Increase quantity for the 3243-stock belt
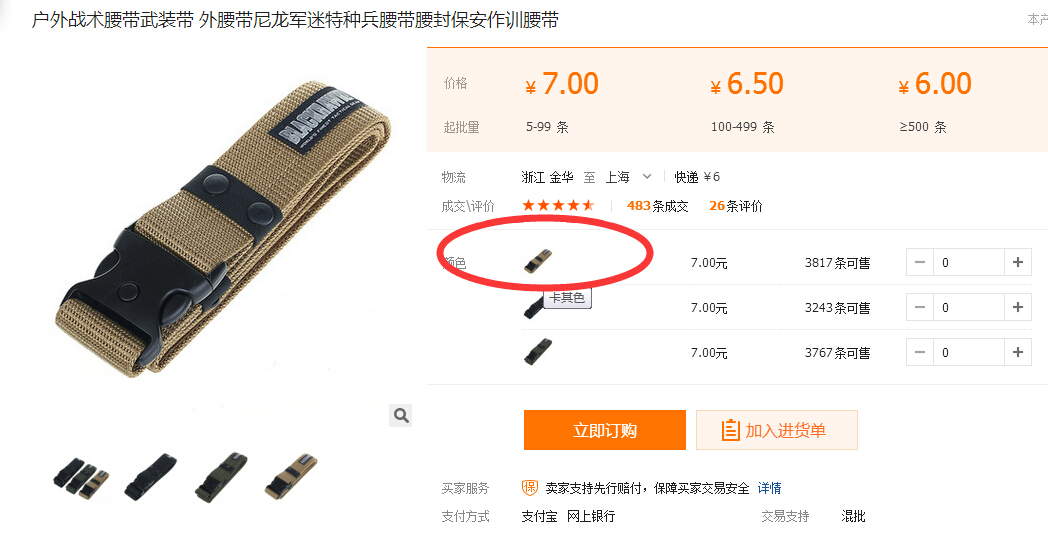This screenshot has height=536, width=1048. tap(1018, 307)
